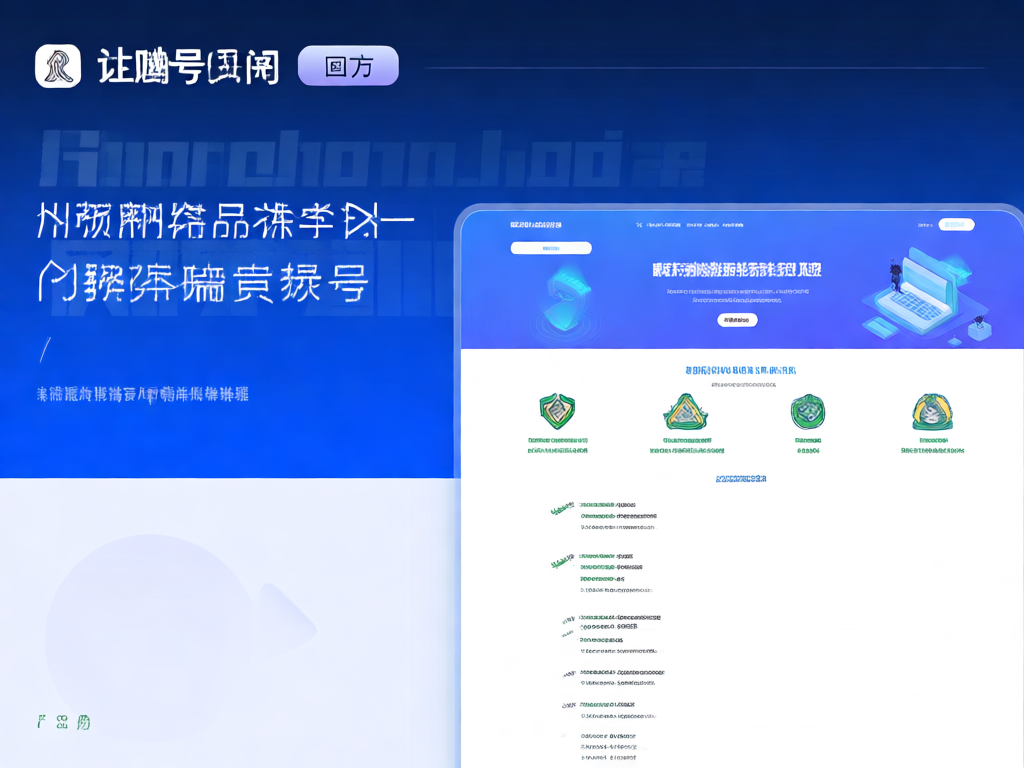Click the green shield feature icon
This screenshot has width=1024, height=768.
557,411
